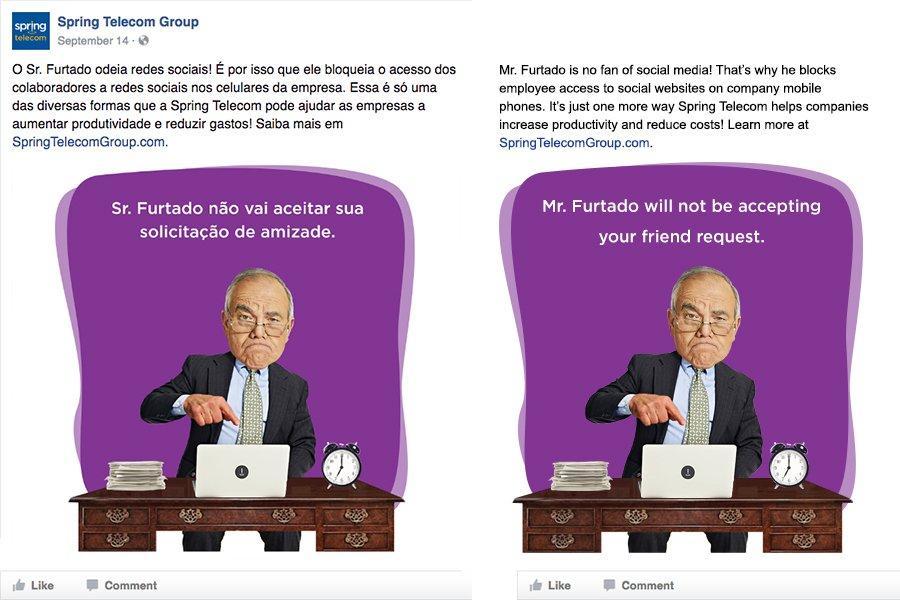Click comment bubble icon under Portuguese post
Screen dimensions: 900x600
tap(92, 585)
